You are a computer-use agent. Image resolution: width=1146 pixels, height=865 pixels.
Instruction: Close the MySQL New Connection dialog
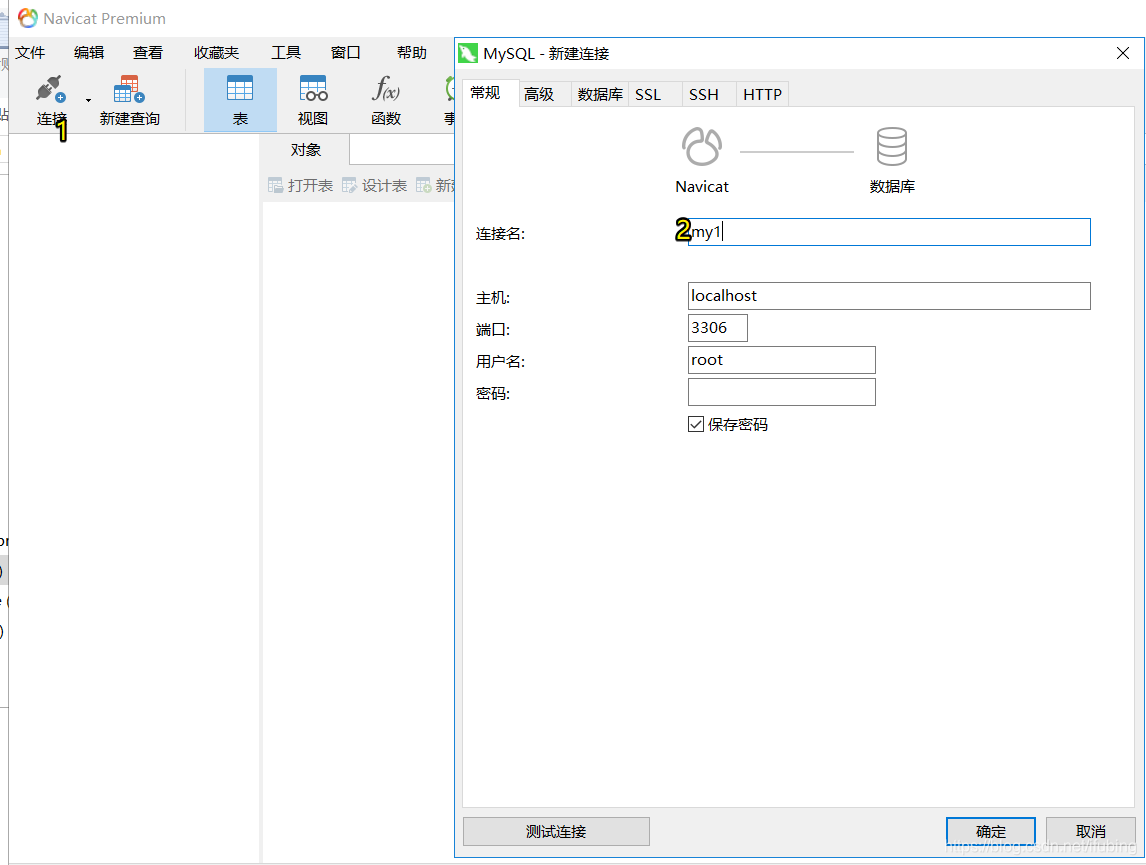point(1123,53)
